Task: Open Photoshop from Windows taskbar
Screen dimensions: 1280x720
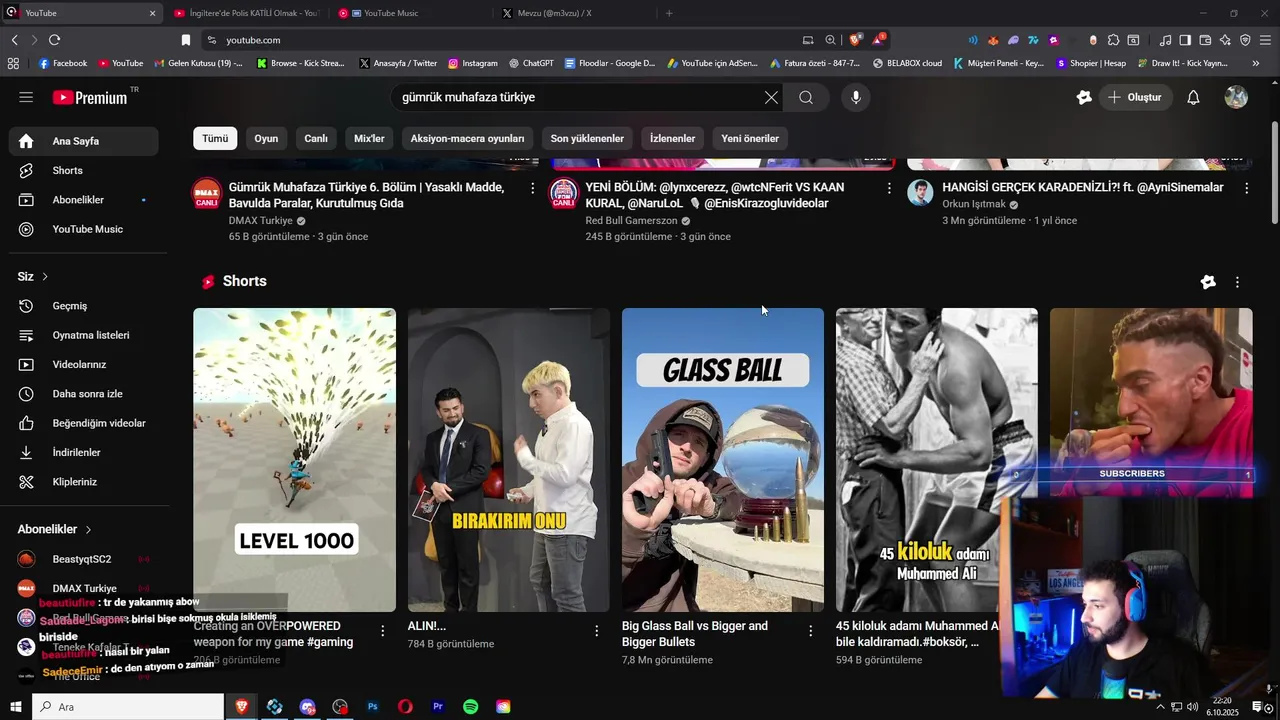Action: 372,707
